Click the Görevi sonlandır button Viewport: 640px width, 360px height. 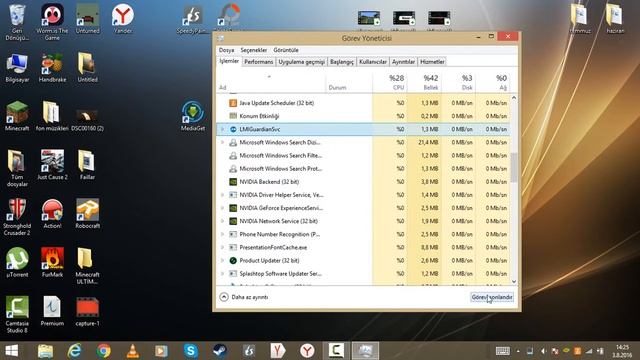pyautogui.click(x=492, y=297)
